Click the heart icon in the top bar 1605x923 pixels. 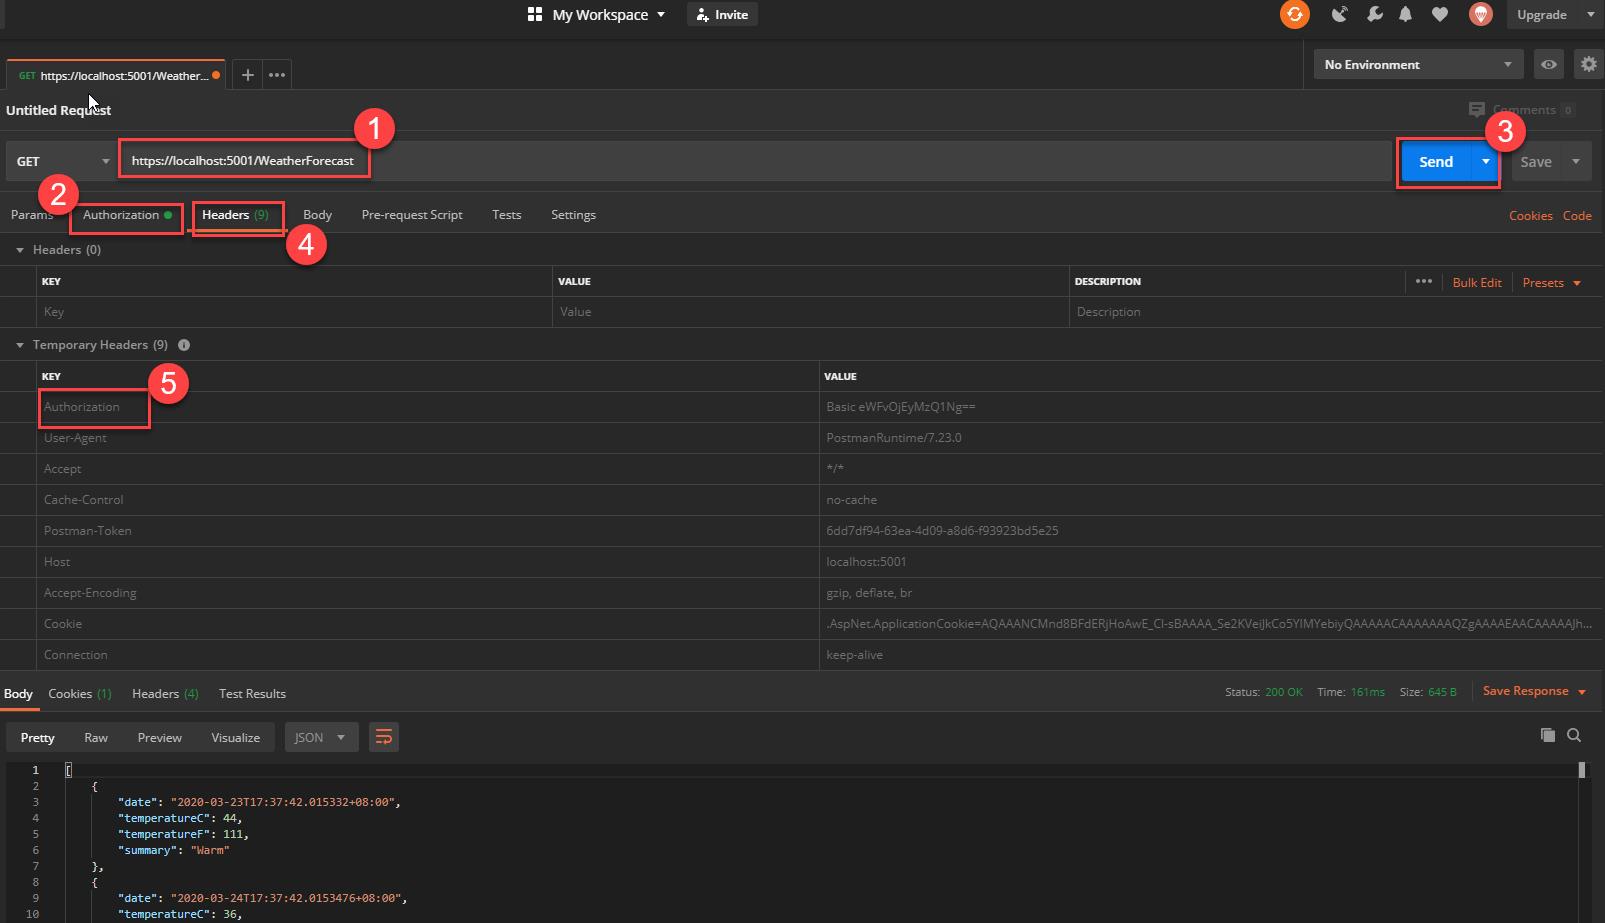[1440, 14]
